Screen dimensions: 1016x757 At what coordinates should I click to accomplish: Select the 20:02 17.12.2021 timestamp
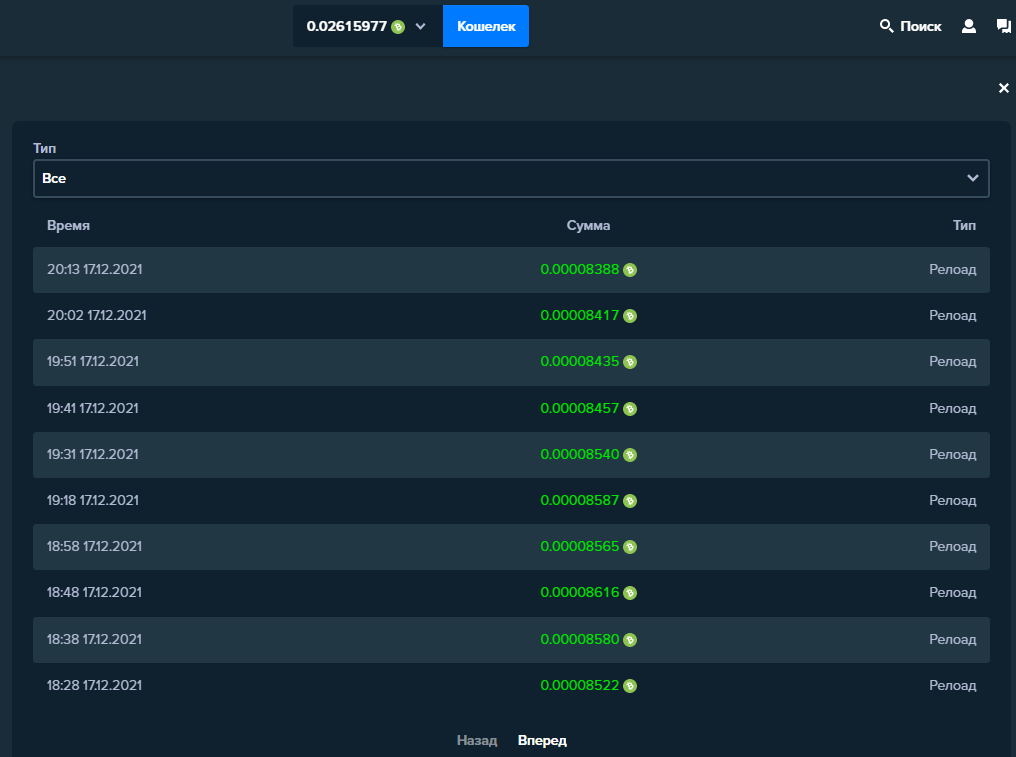click(97, 316)
